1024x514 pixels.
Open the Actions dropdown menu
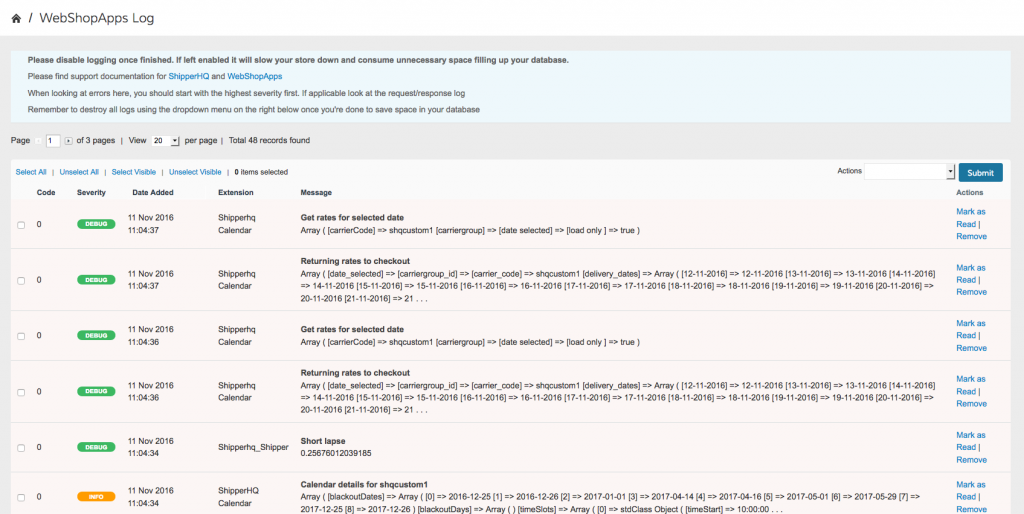click(x=909, y=172)
